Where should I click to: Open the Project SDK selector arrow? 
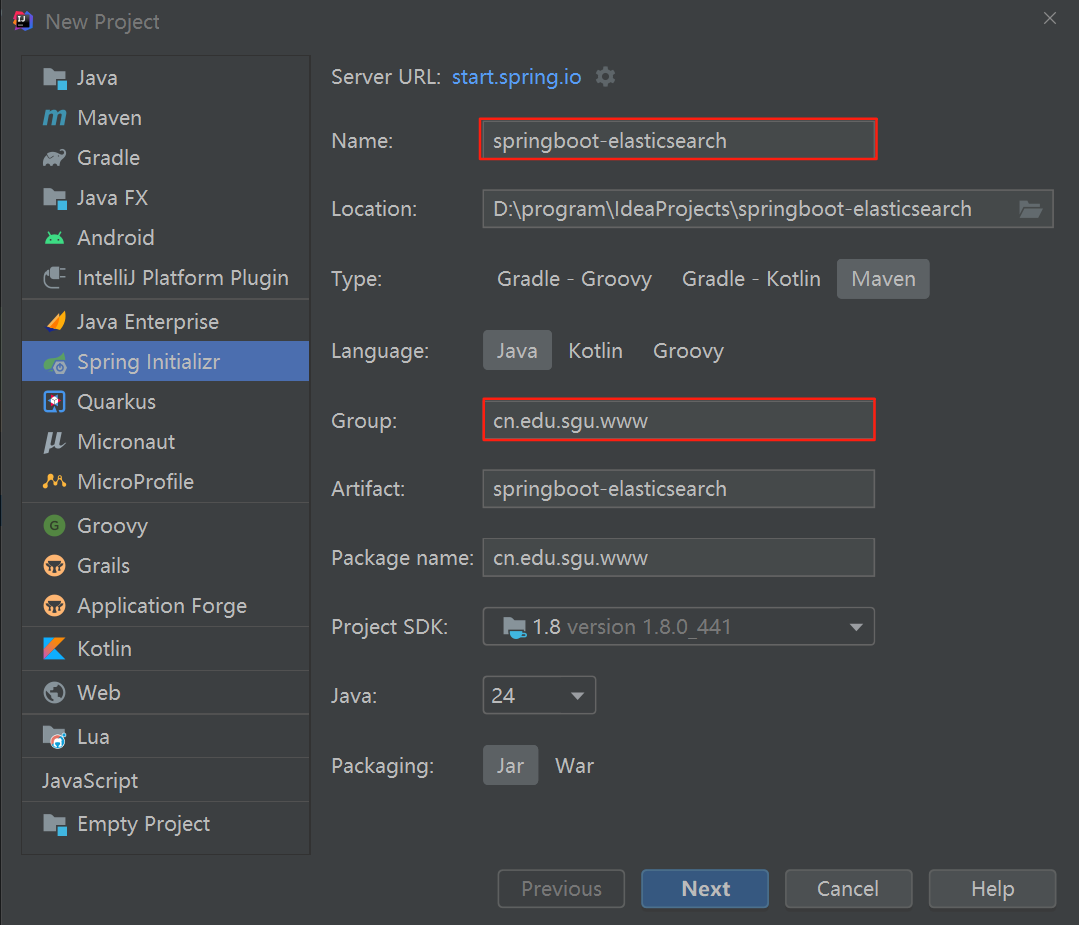(855, 626)
